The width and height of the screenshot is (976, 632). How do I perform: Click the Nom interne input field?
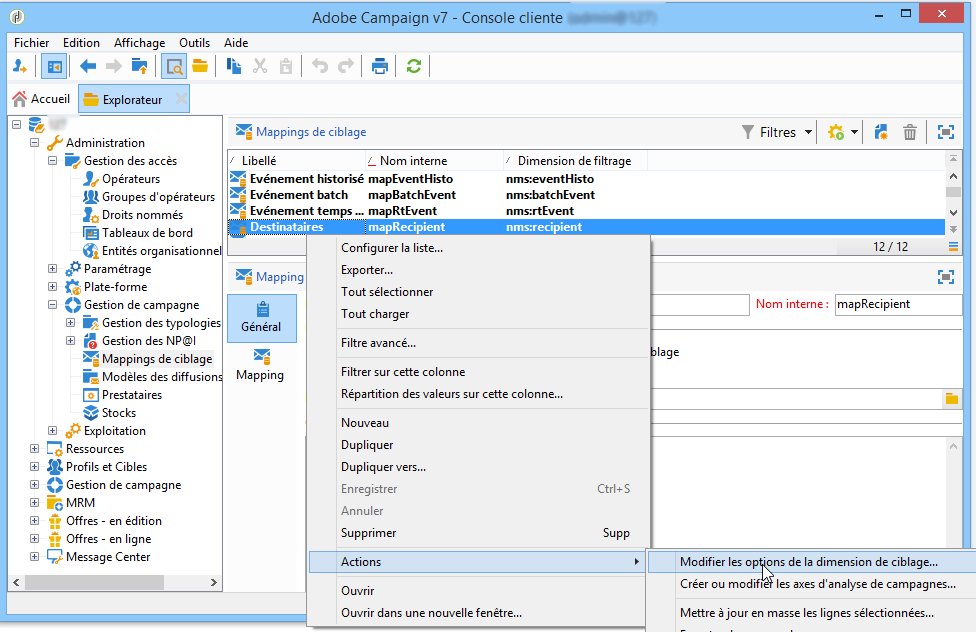(x=898, y=304)
